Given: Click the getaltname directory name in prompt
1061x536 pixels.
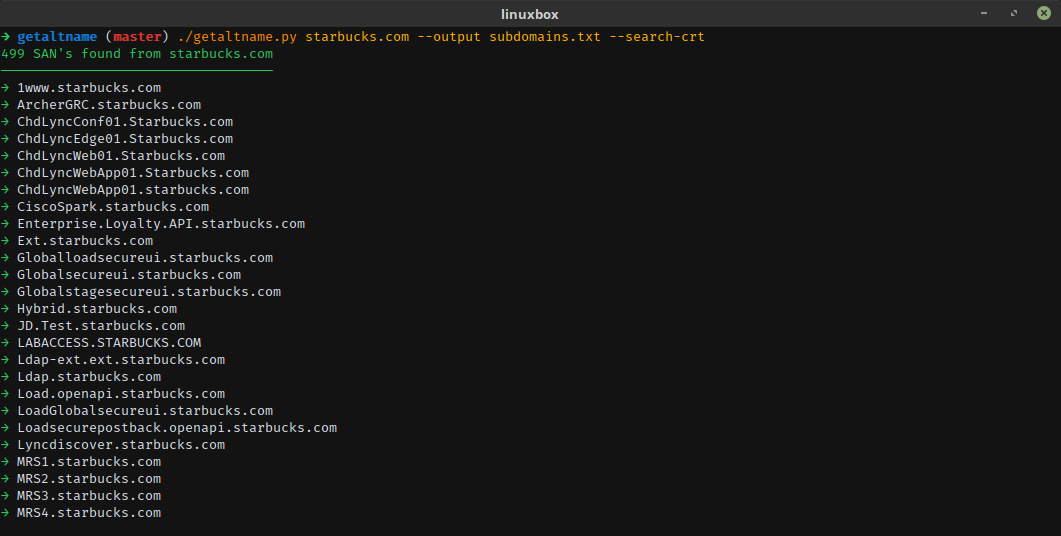Looking at the screenshot, I should click(x=58, y=37).
